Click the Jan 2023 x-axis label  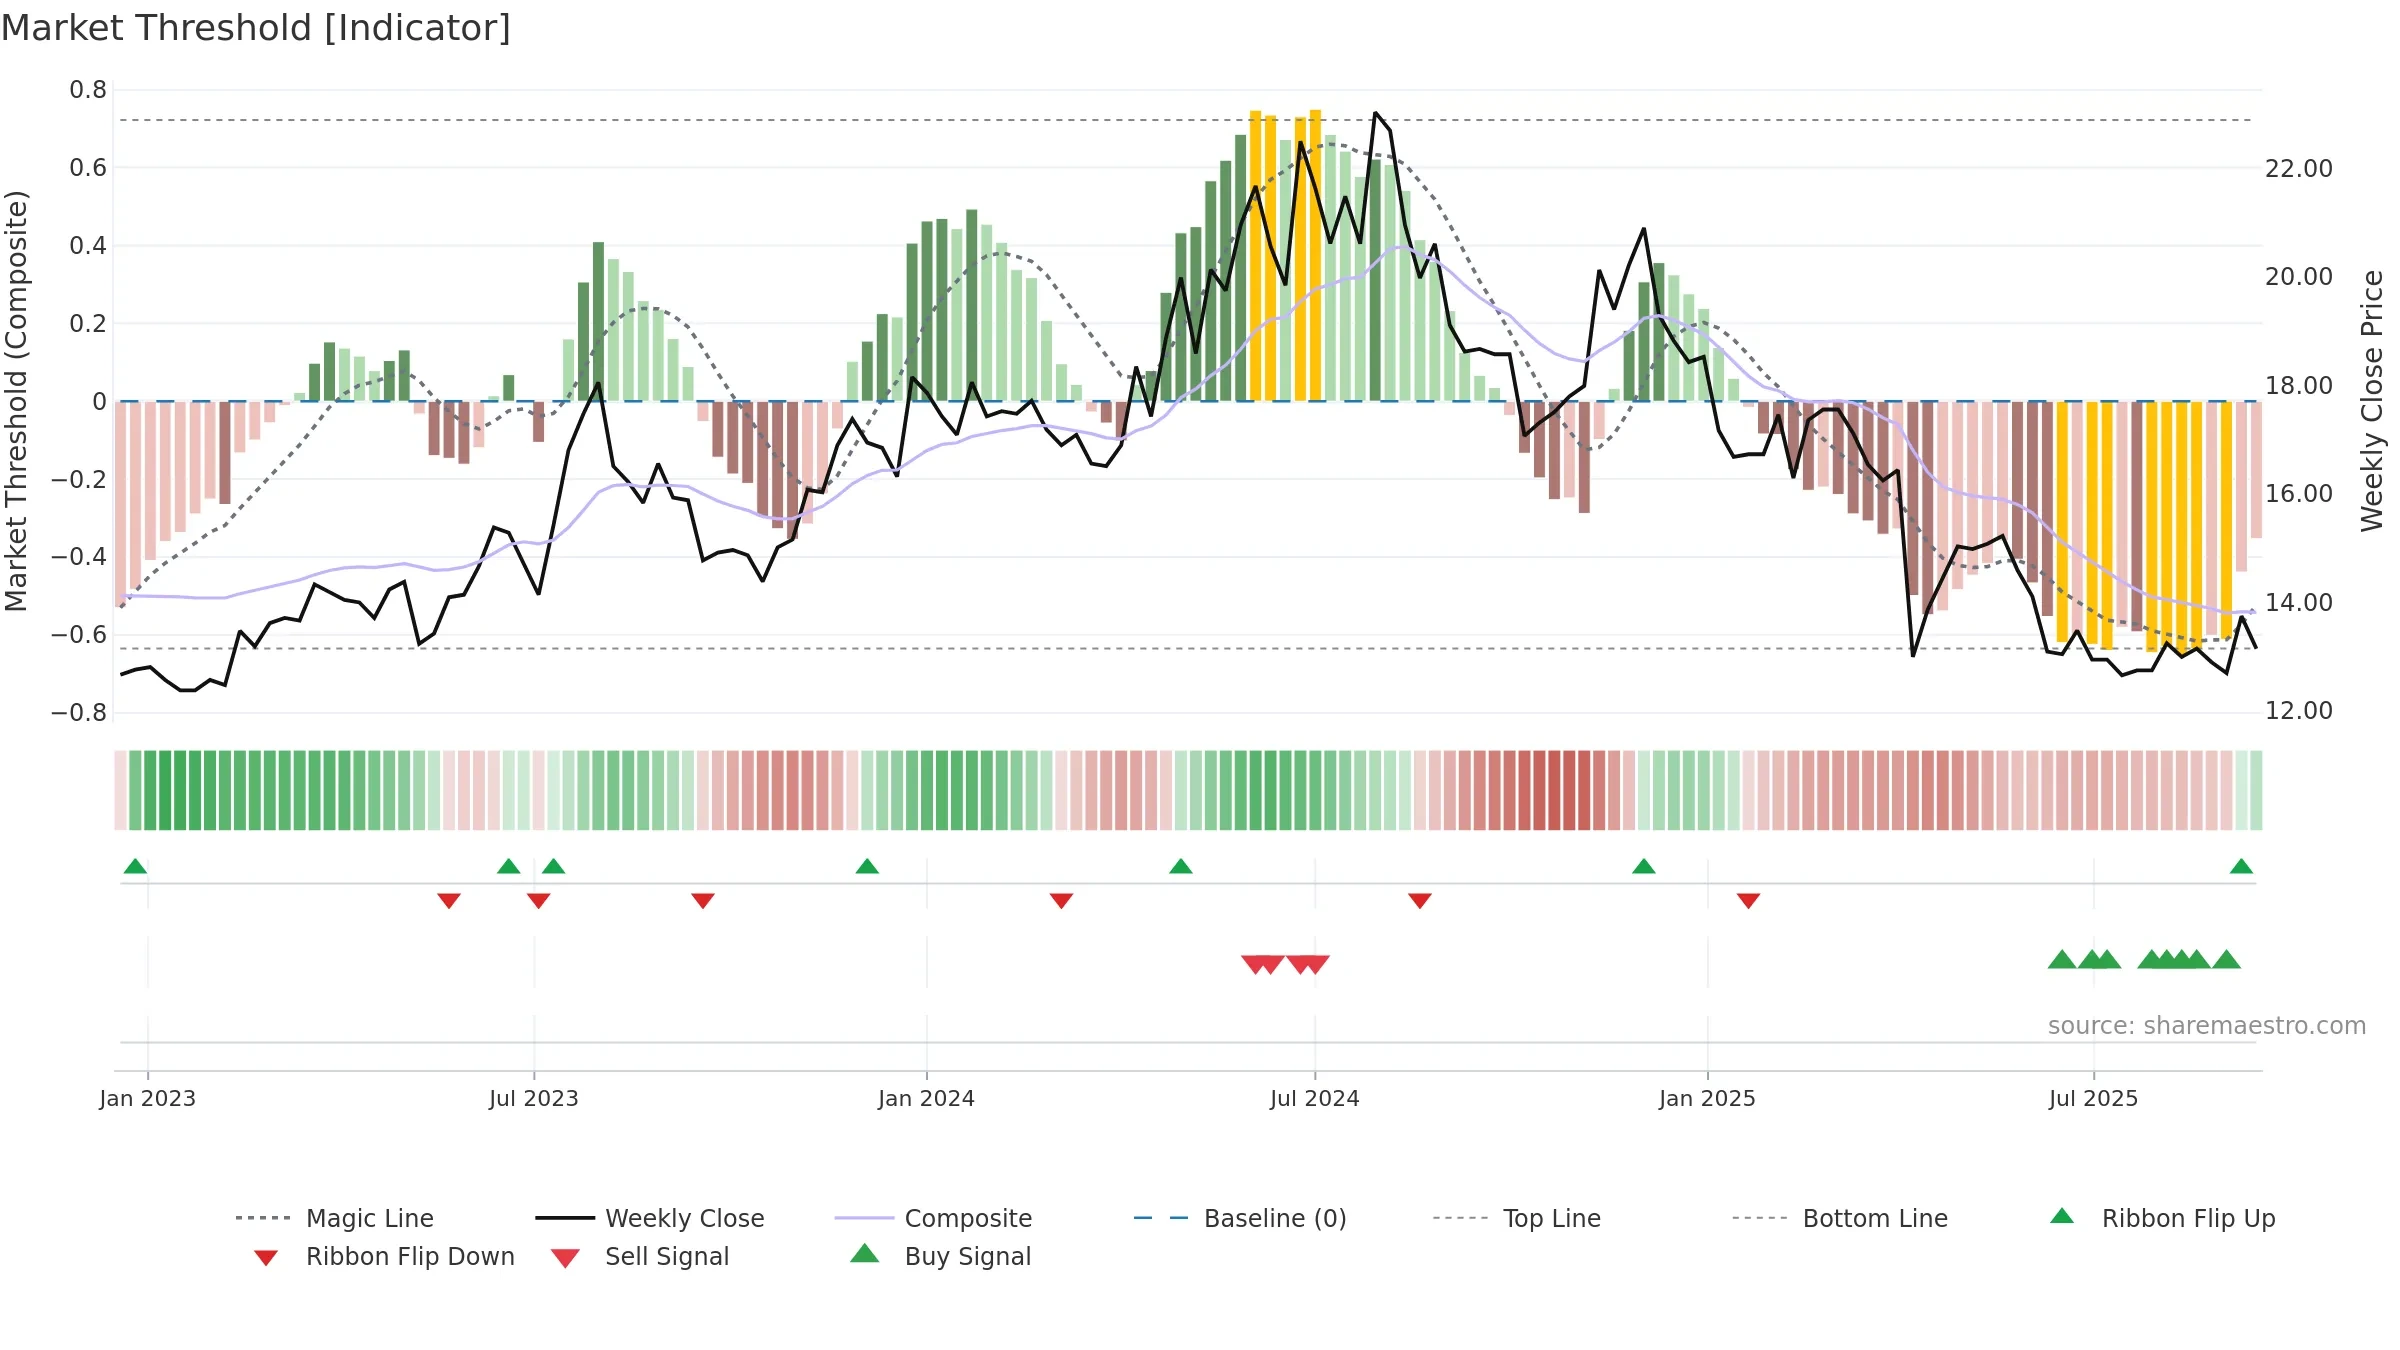click(x=148, y=1098)
